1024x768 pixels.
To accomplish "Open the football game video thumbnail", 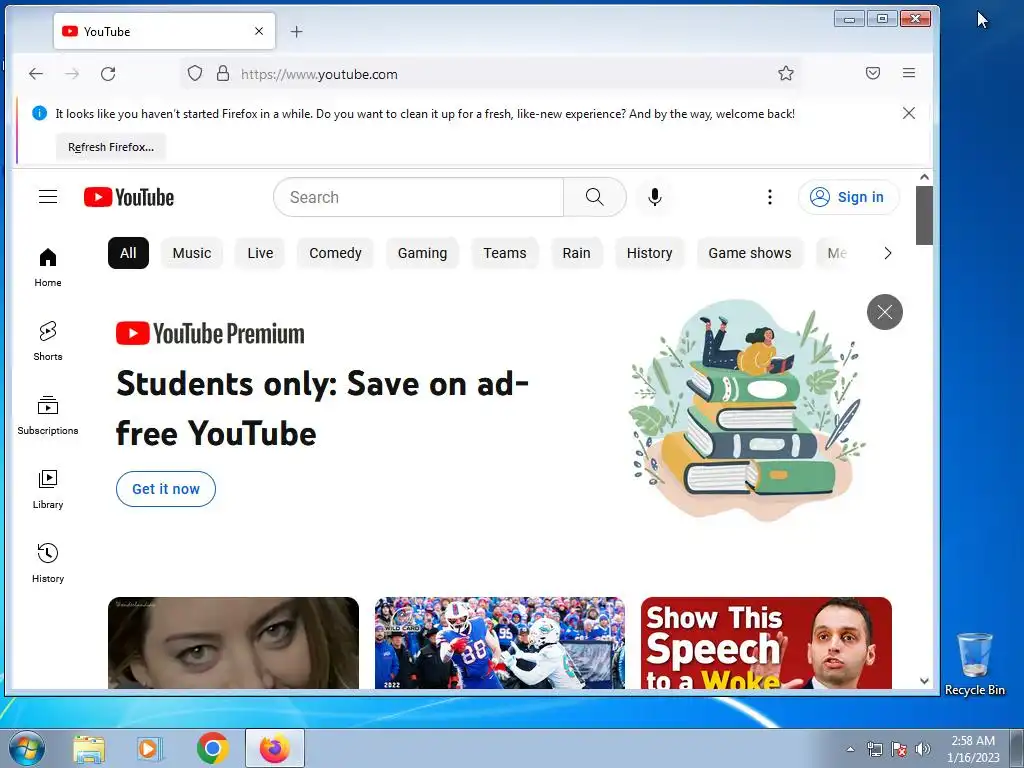I will pos(500,643).
